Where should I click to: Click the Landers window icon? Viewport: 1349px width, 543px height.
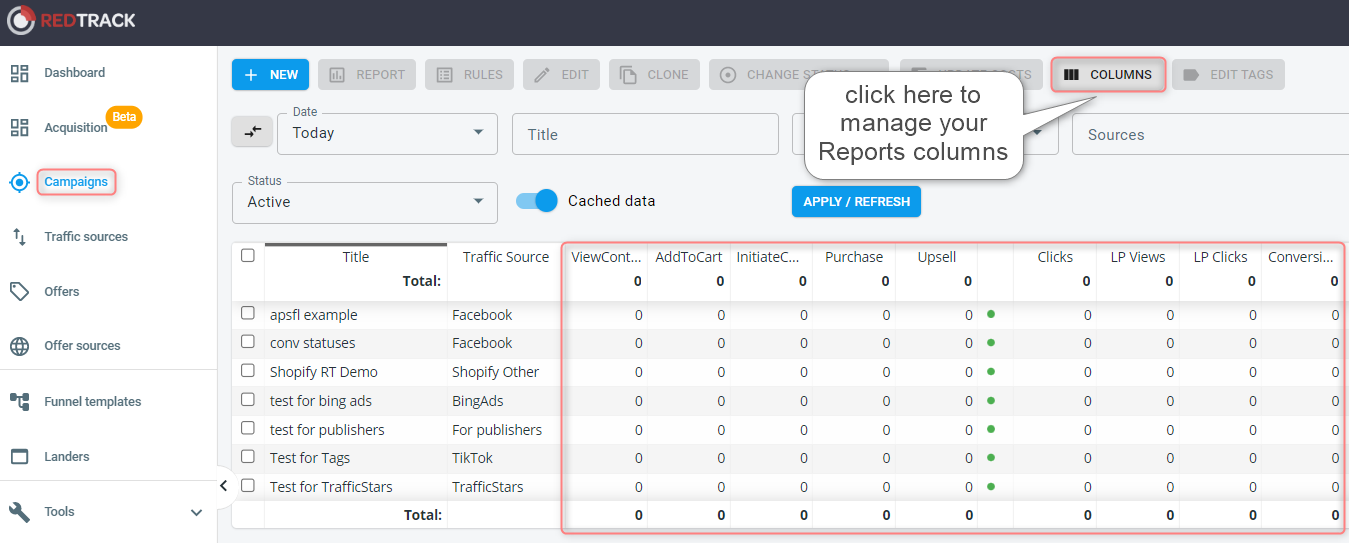19,456
